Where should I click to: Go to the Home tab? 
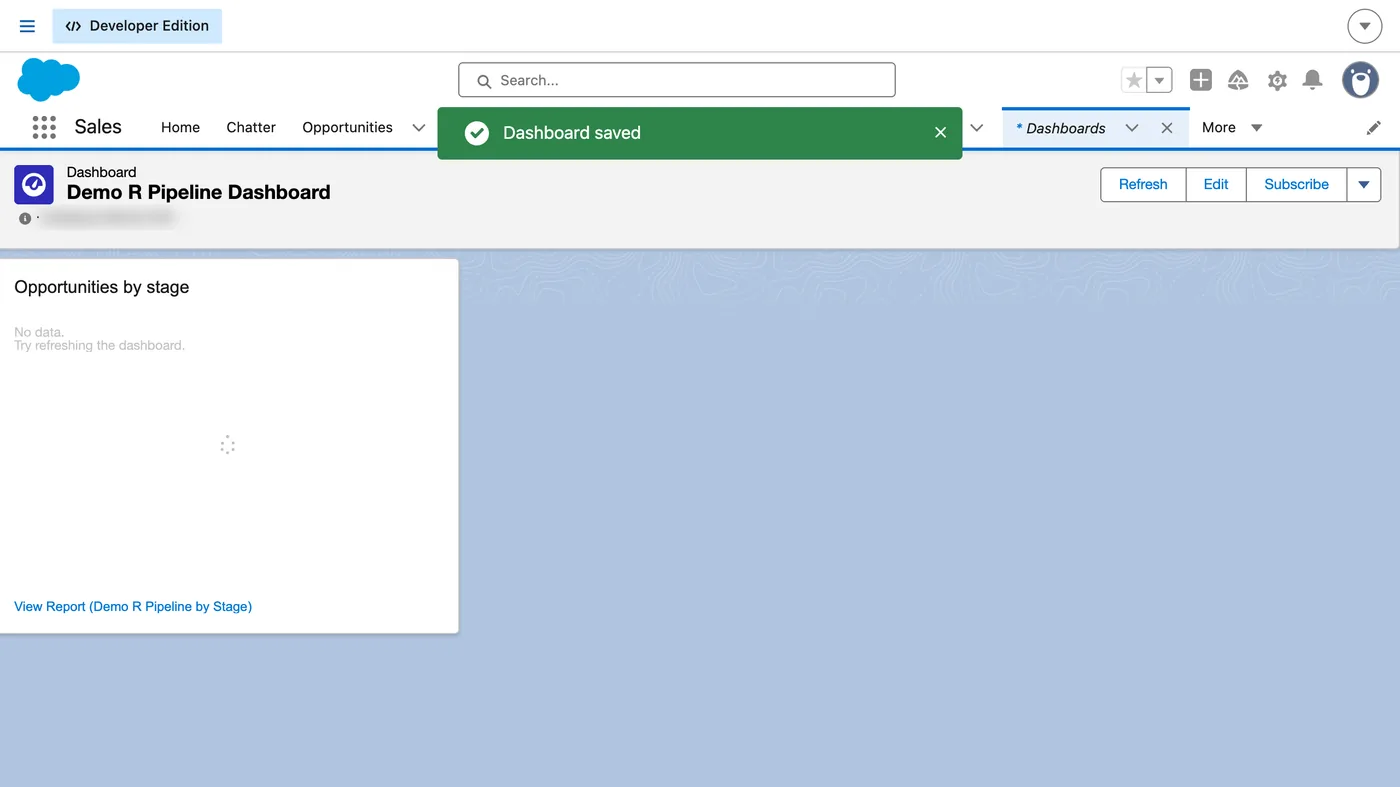tap(180, 127)
